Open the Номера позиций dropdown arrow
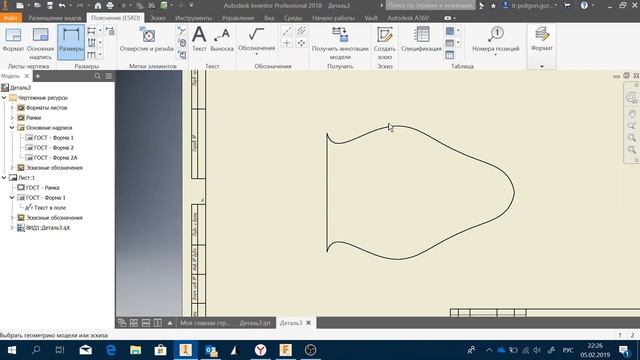Viewport: 640px width, 360px height. click(x=496, y=55)
